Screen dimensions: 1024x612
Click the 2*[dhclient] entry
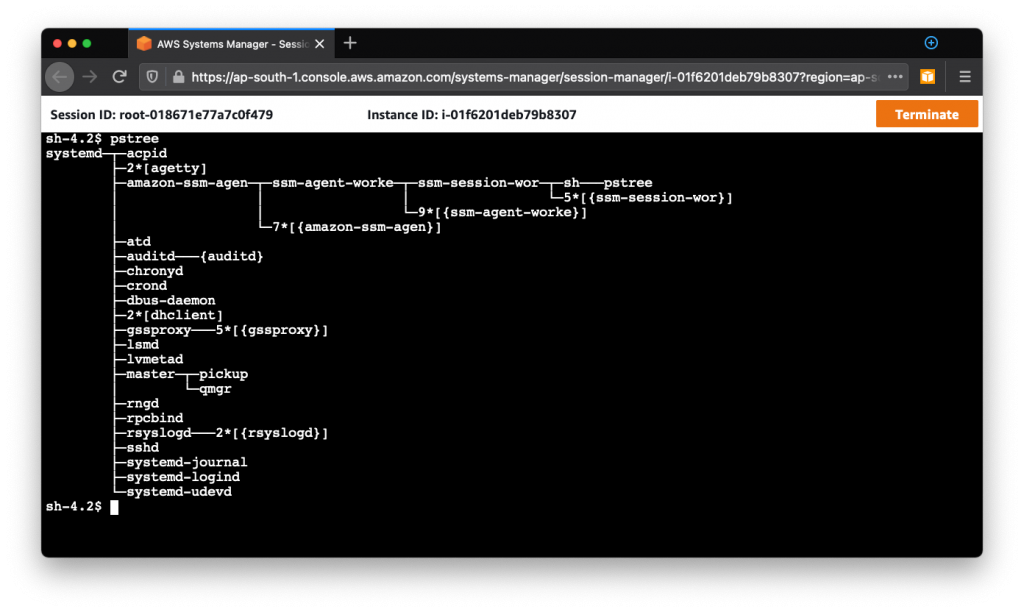pos(174,315)
